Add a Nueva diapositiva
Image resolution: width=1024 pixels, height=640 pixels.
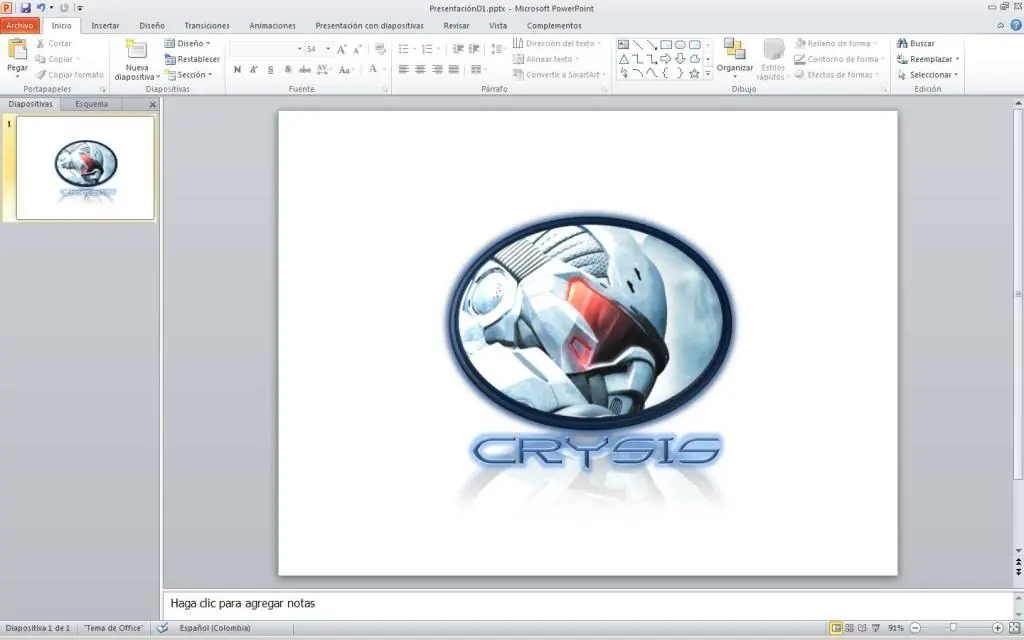[x=136, y=59]
